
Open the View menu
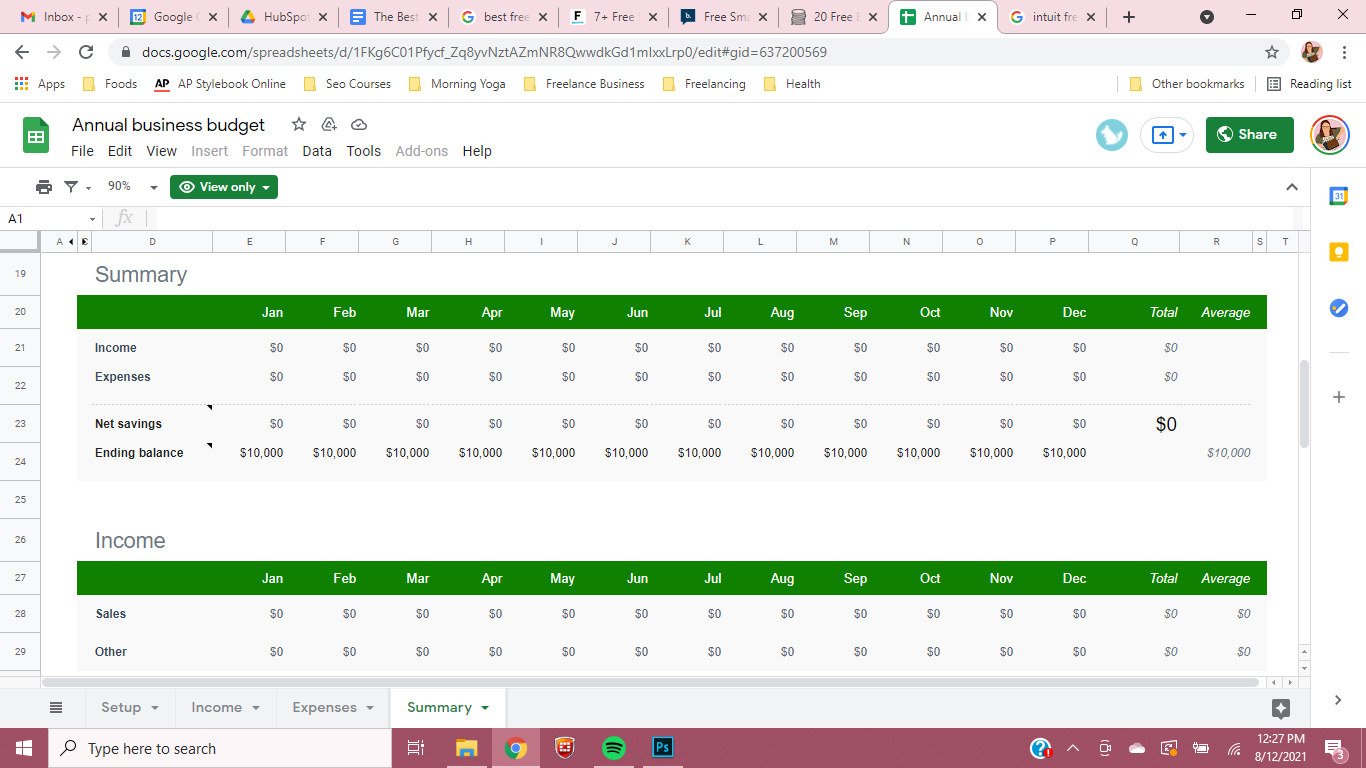click(x=161, y=151)
